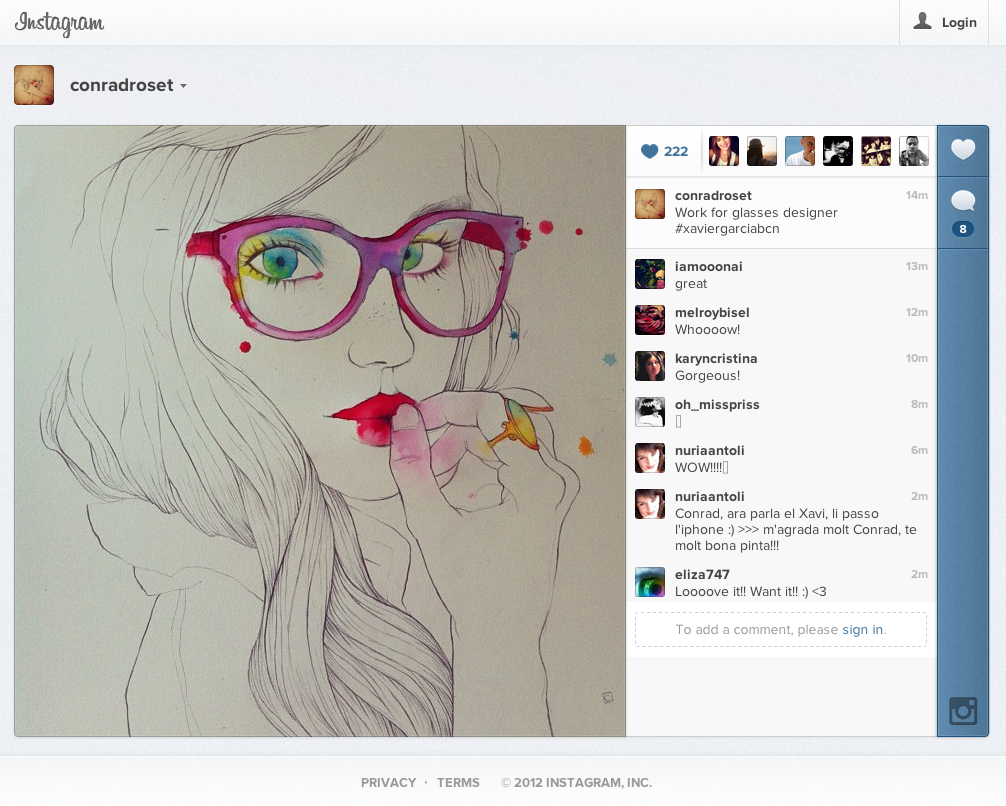Click the 'Work for glasses designer' caption text

click(x=756, y=212)
